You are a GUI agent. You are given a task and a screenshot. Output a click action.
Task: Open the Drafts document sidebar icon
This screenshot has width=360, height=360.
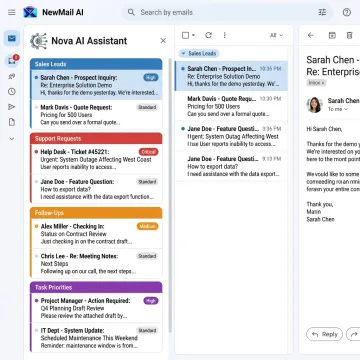[12, 122]
